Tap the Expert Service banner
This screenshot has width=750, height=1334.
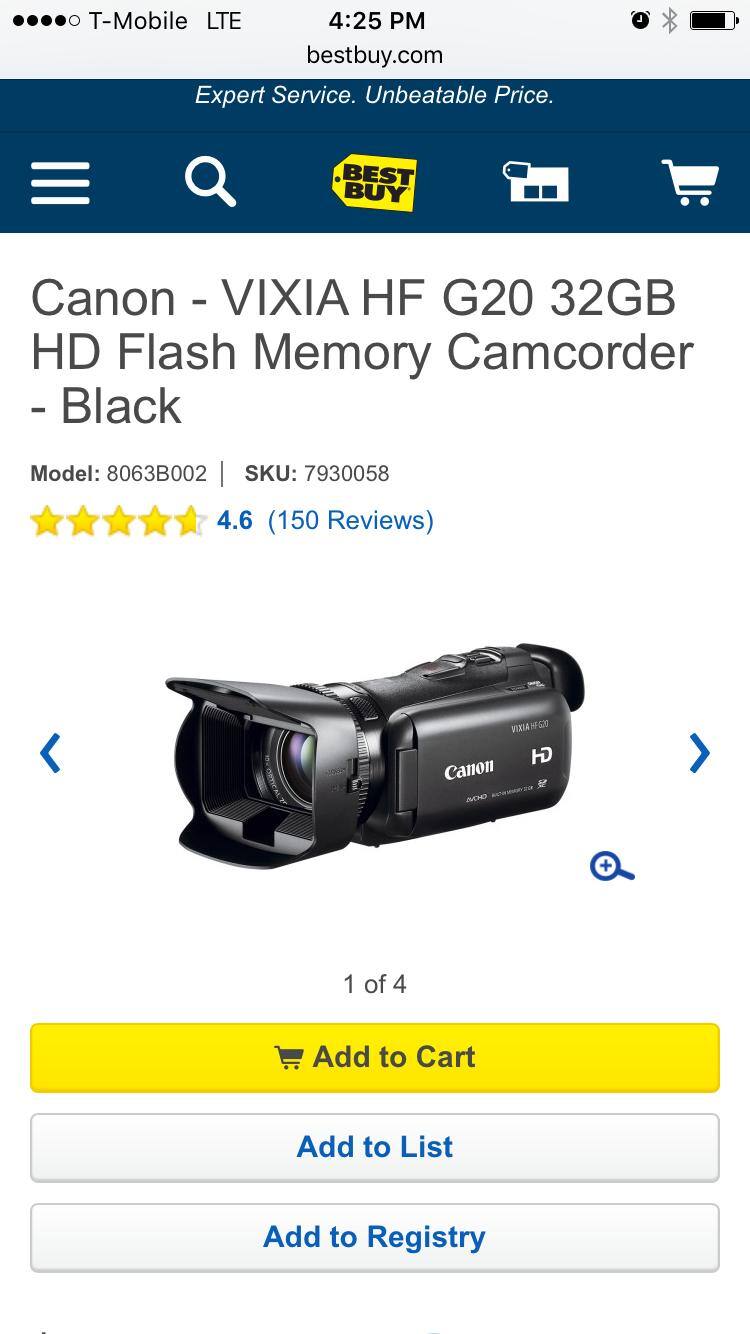point(375,96)
